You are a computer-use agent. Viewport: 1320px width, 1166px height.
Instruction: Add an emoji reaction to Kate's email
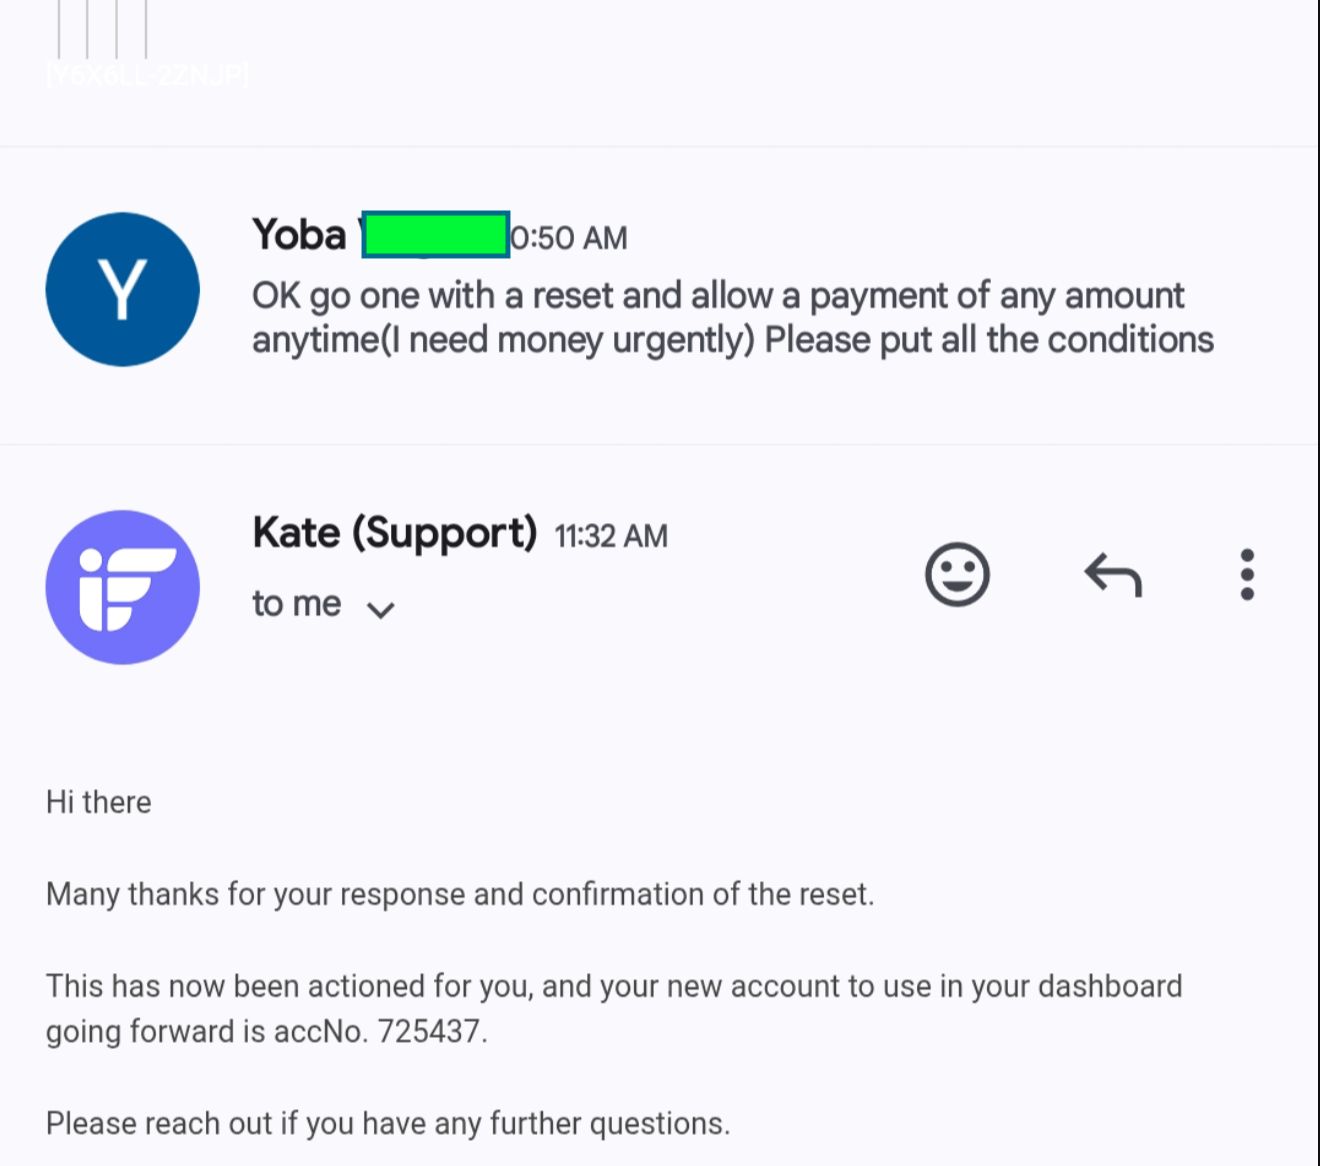pyautogui.click(x=957, y=575)
